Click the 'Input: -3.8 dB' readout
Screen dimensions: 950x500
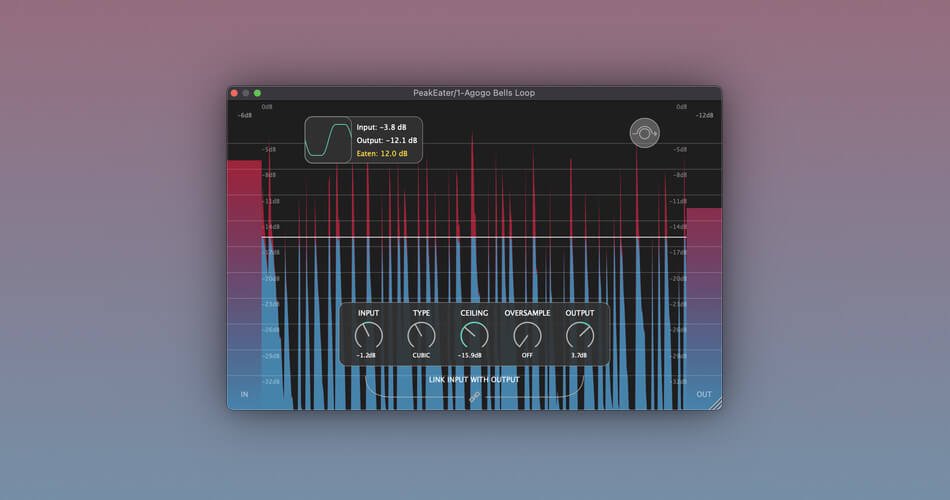click(381, 127)
